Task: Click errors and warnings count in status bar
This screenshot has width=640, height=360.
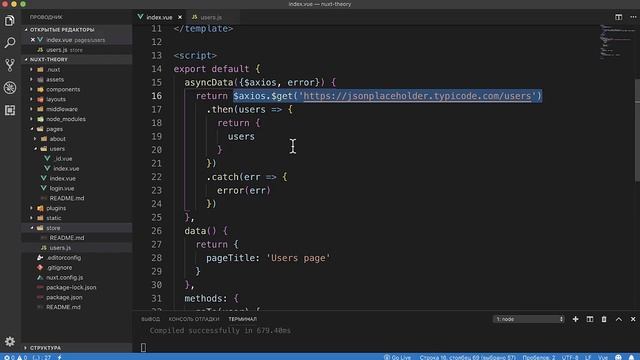Action: click(15, 357)
